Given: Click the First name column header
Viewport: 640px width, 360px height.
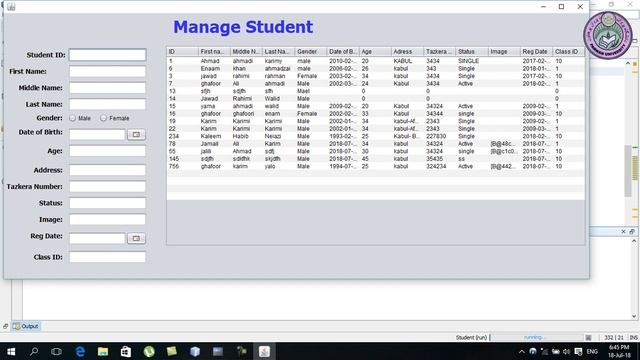Looking at the screenshot, I should coord(214,52).
